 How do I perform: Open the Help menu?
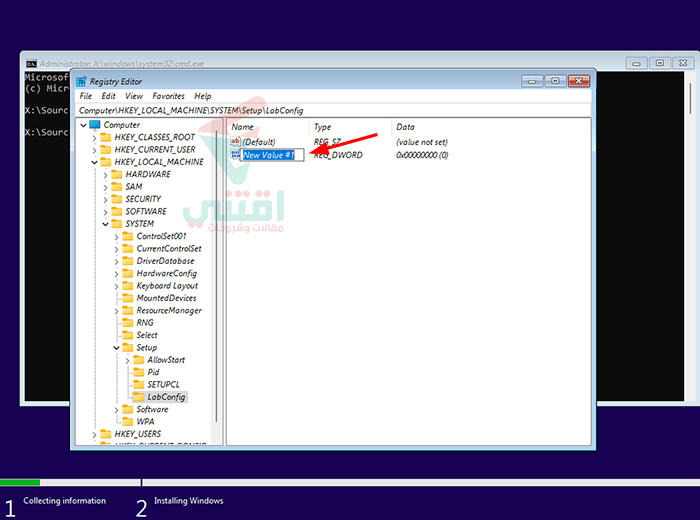click(203, 96)
